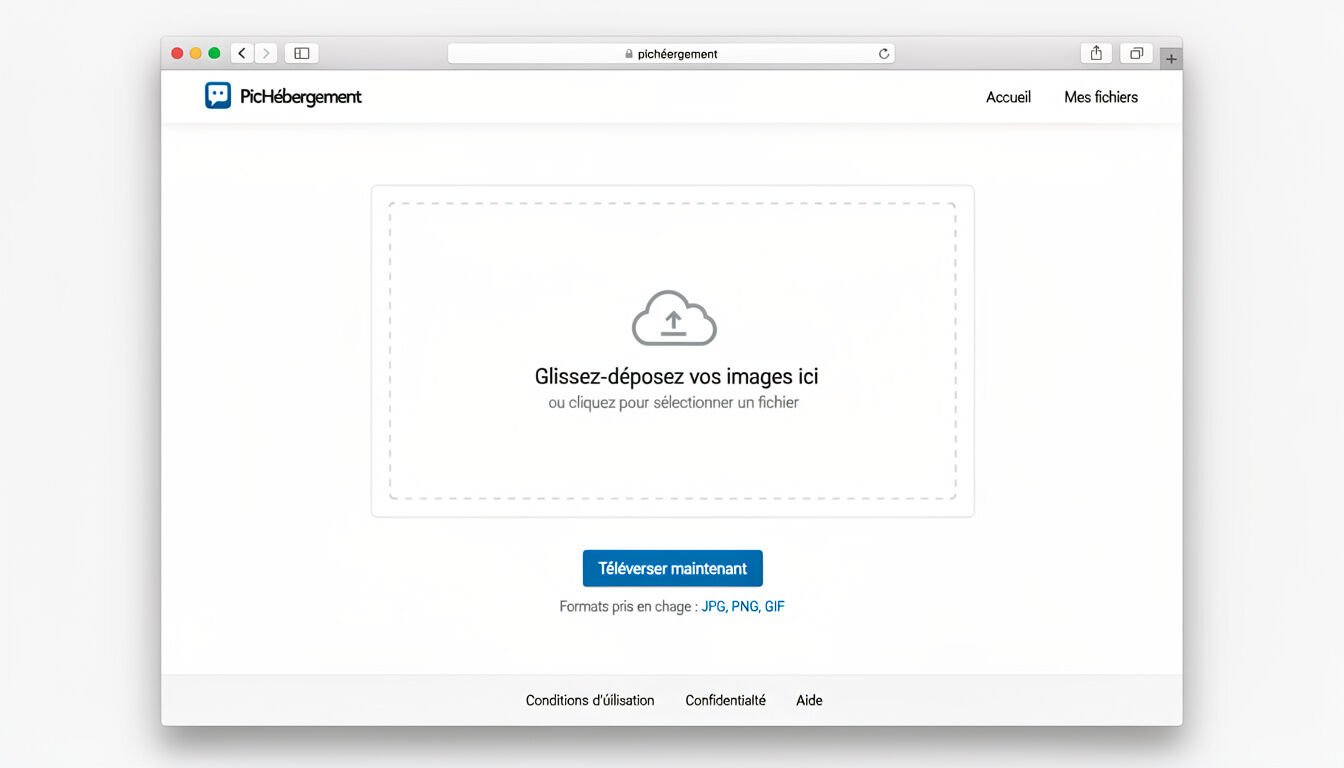
Task: Open a new tab with the plus button
Action: pyautogui.click(x=1170, y=57)
